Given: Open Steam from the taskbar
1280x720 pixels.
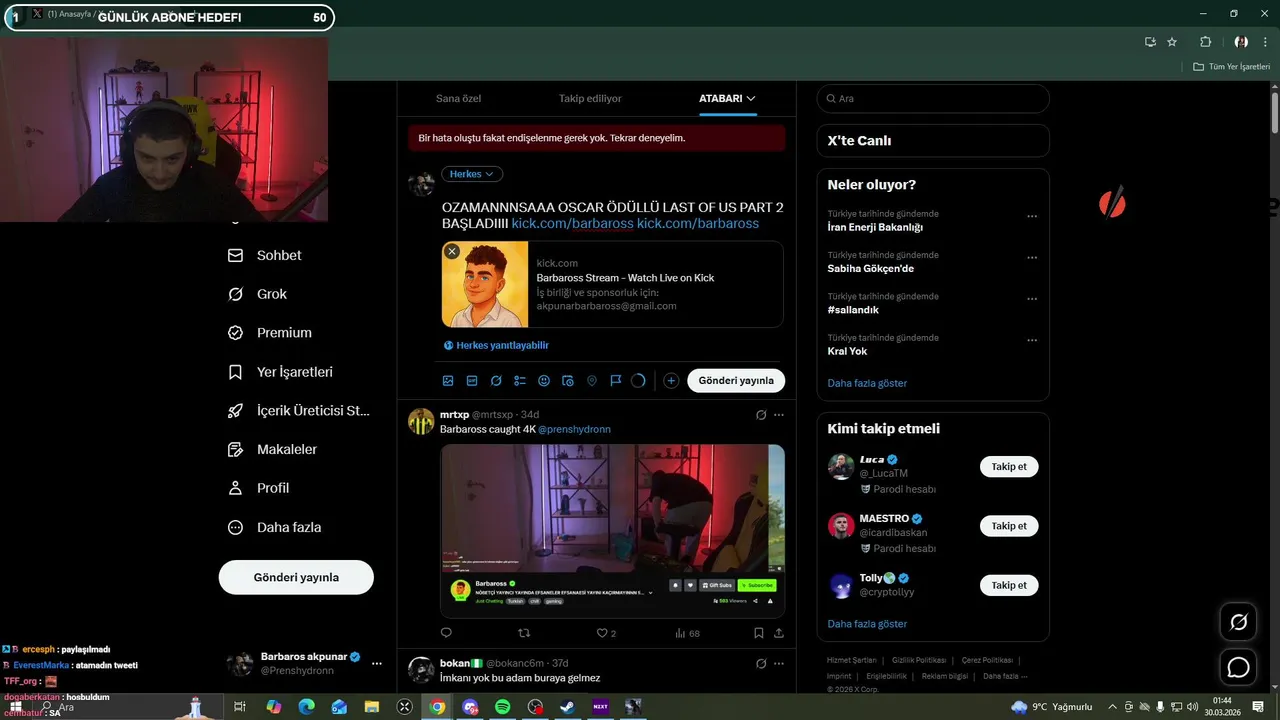Looking at the screenshot, I should (567, 707).
